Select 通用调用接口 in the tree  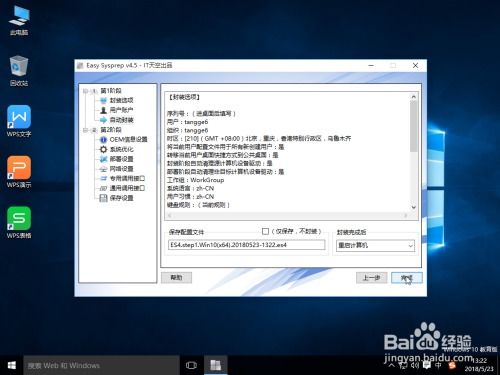click(123, 188)
